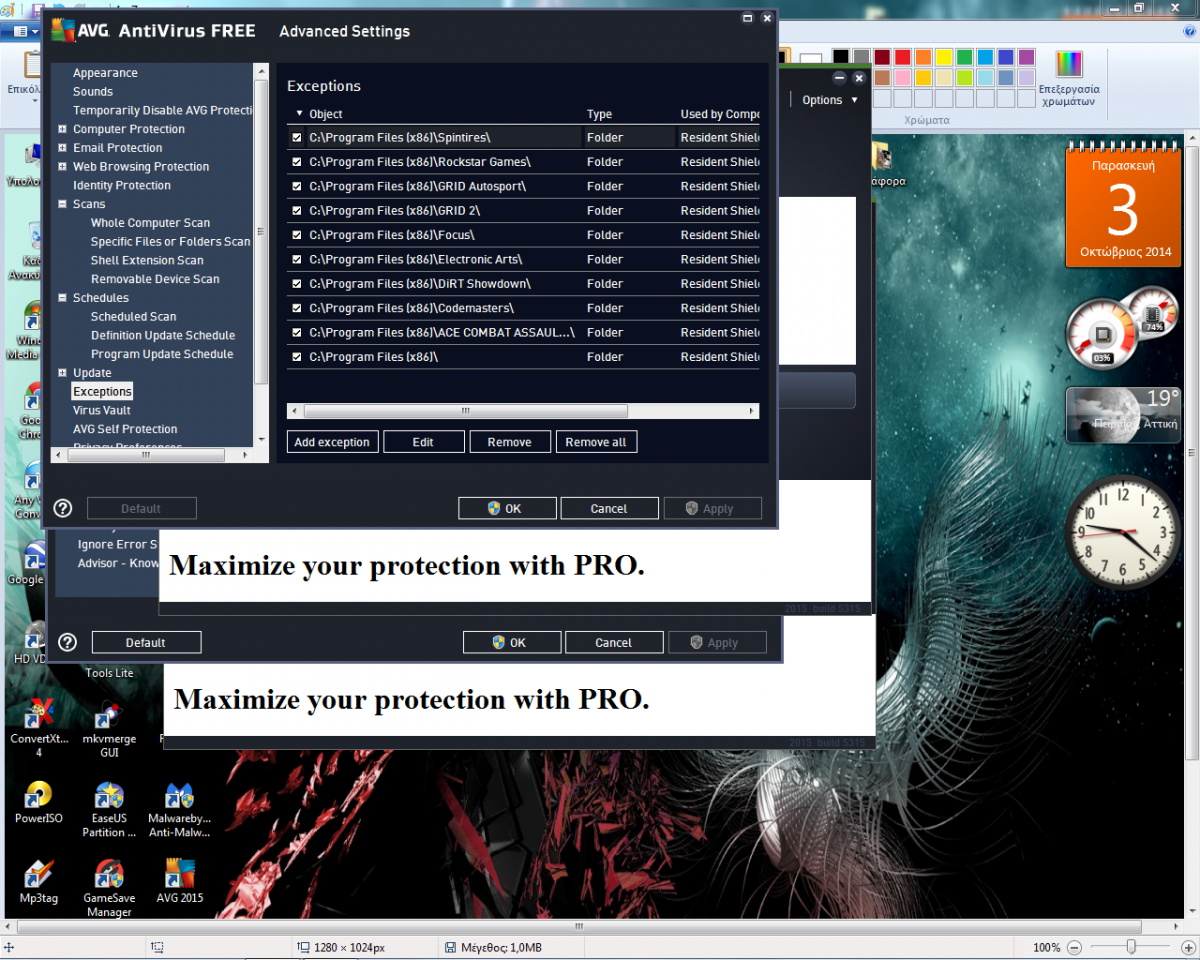The height and width of the screenshot is (960, 1200).
Task: Expand the Web Browsing Protection node
Action: [x=62, y=167]
